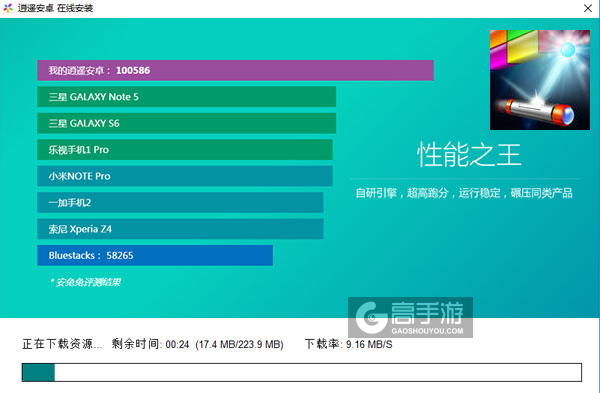Image resolution: width=600 pixels, height=393 pixels.
Task: Click the 逍遥安卓 logo icon in title bar
Action: coord(8,8)
